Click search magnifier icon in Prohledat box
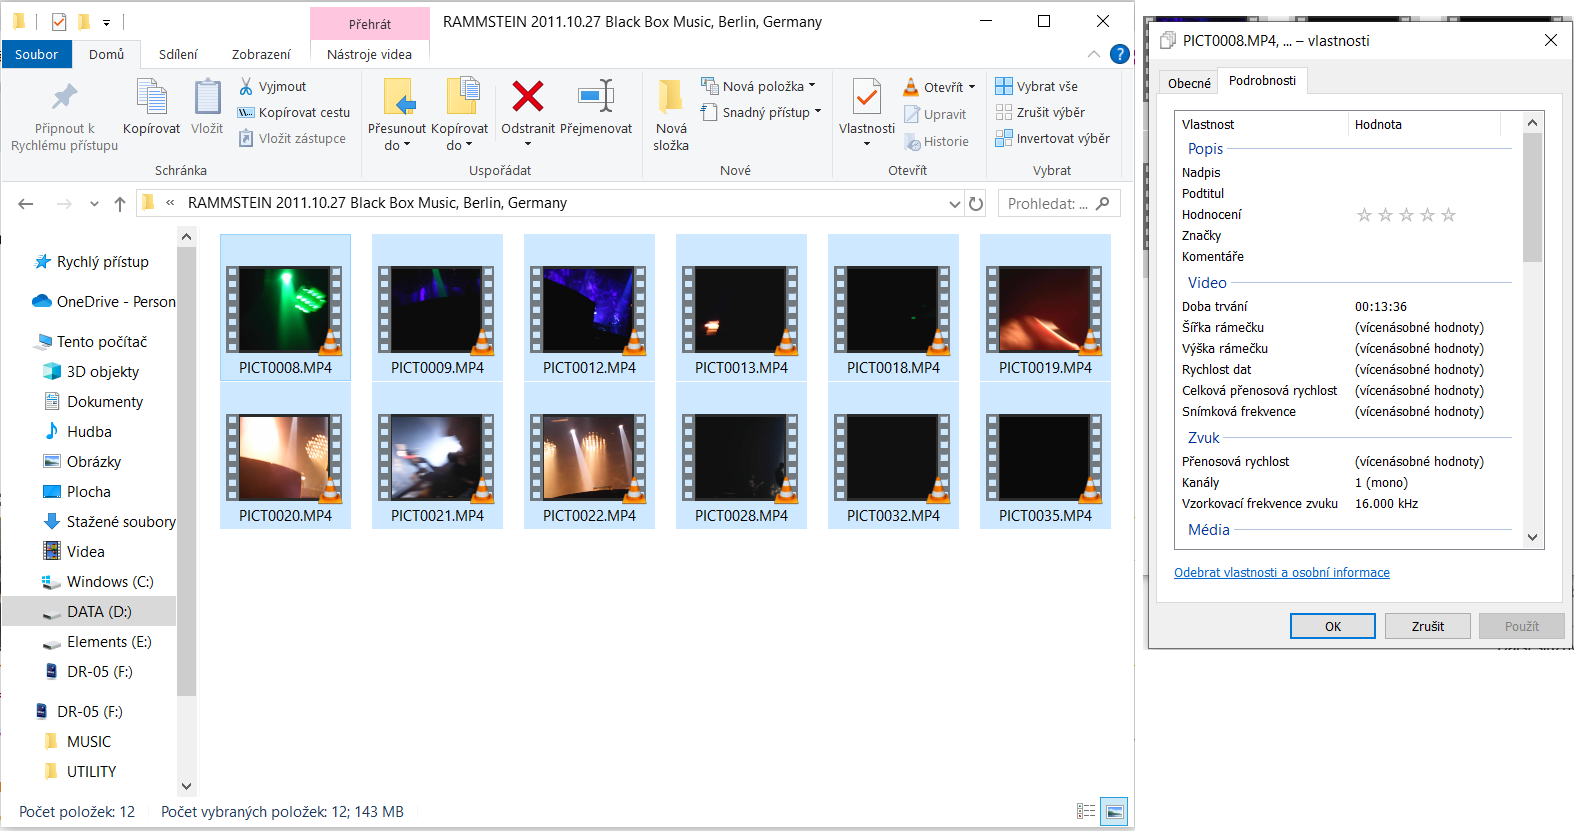 (1102, 203)
